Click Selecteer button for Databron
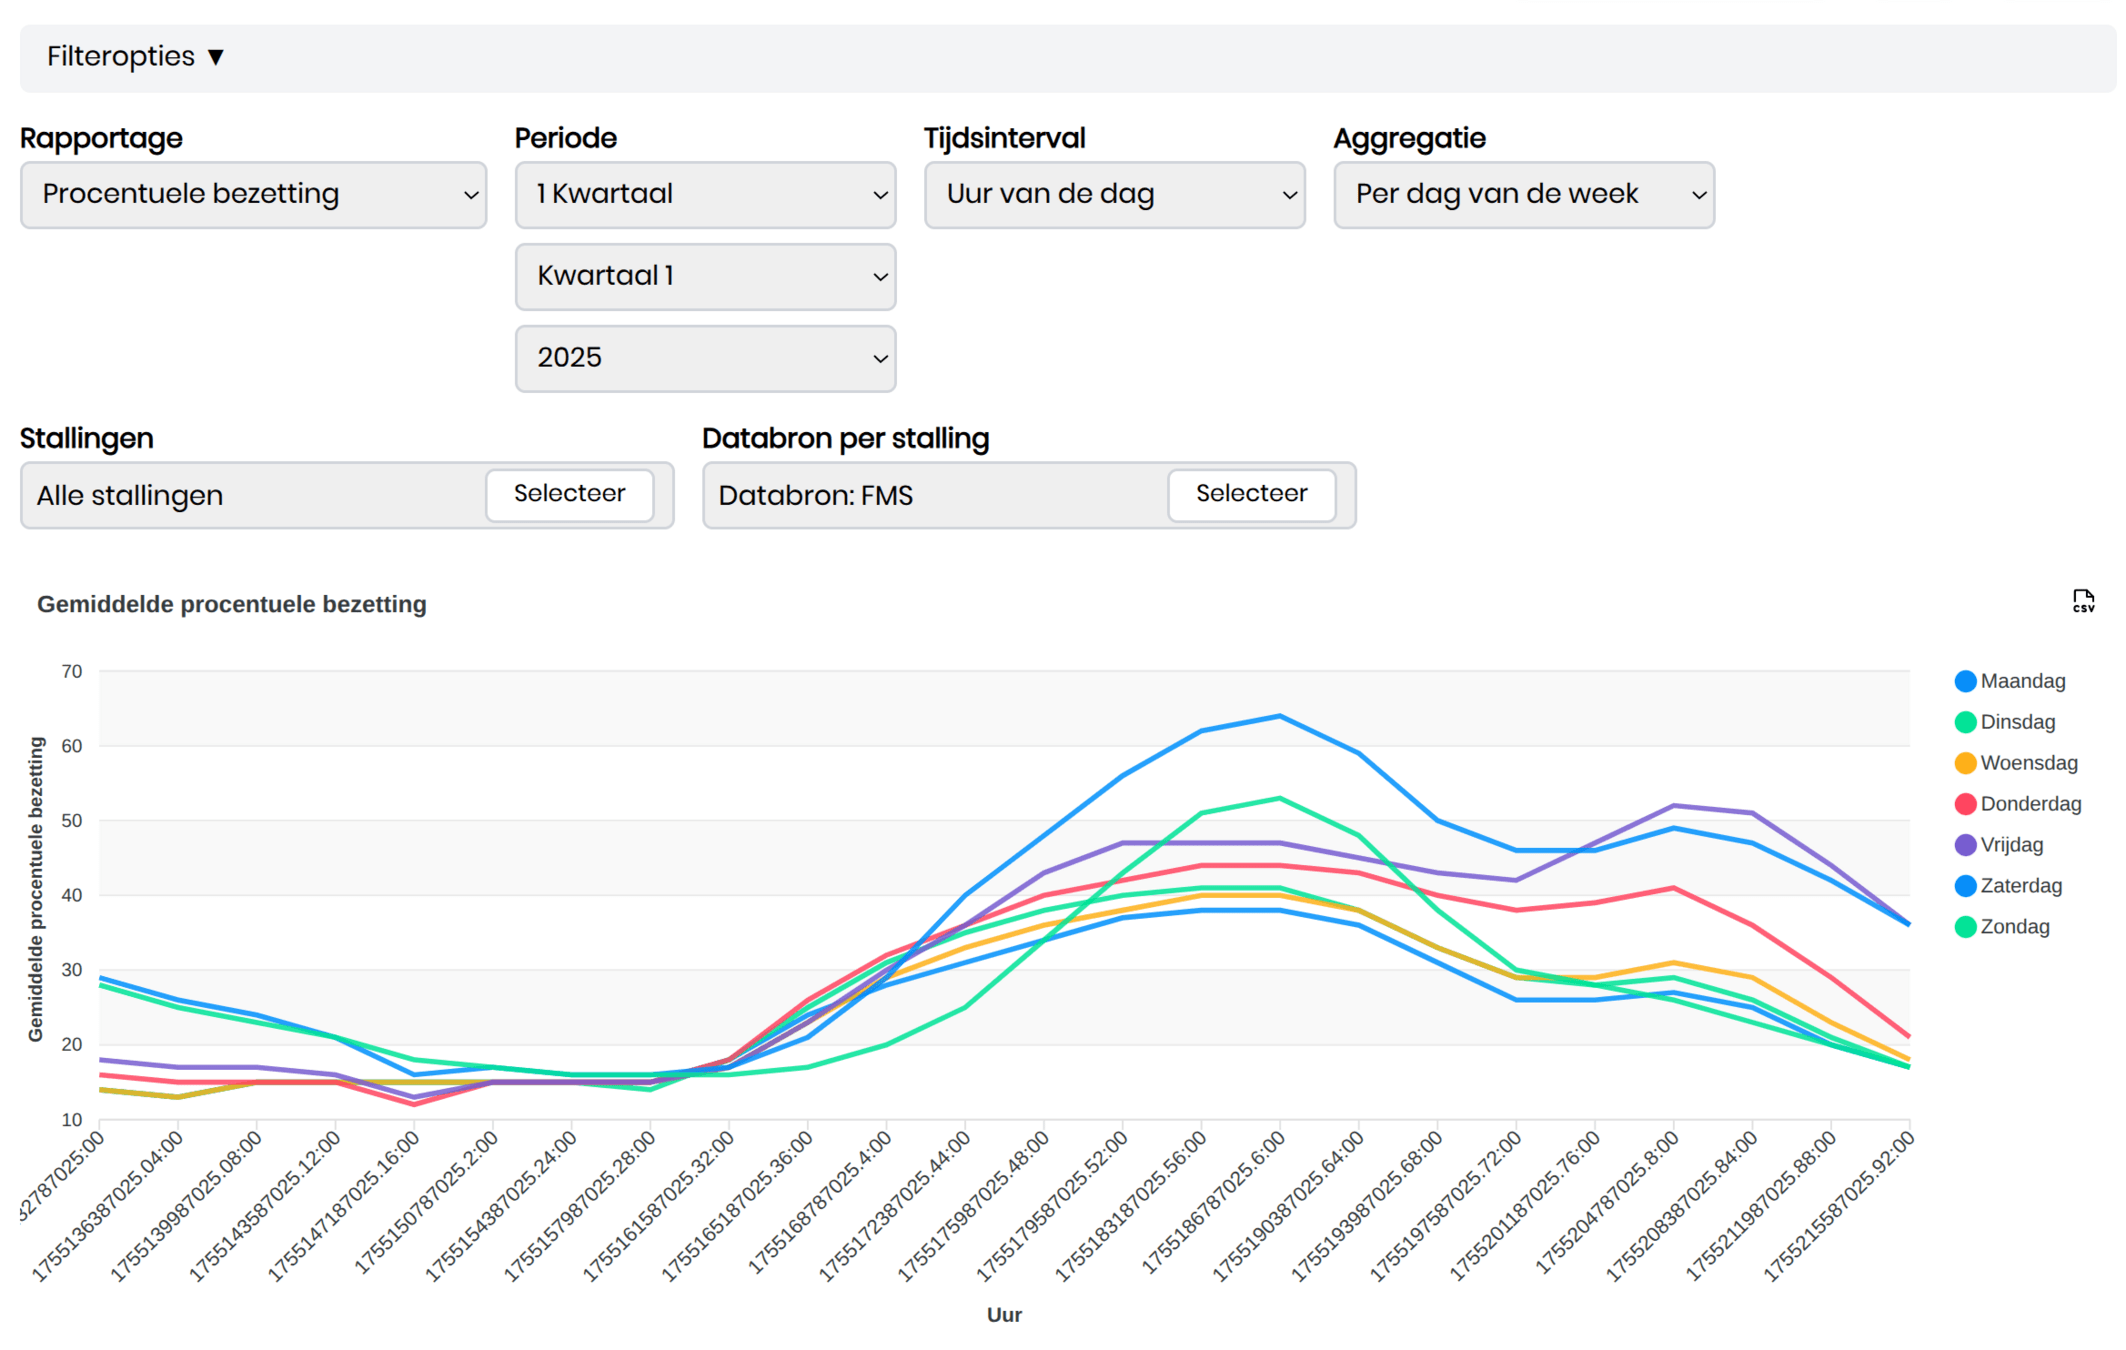Image resolution: width=2126 pixels, height=1350 pixels. [1251, 494]
